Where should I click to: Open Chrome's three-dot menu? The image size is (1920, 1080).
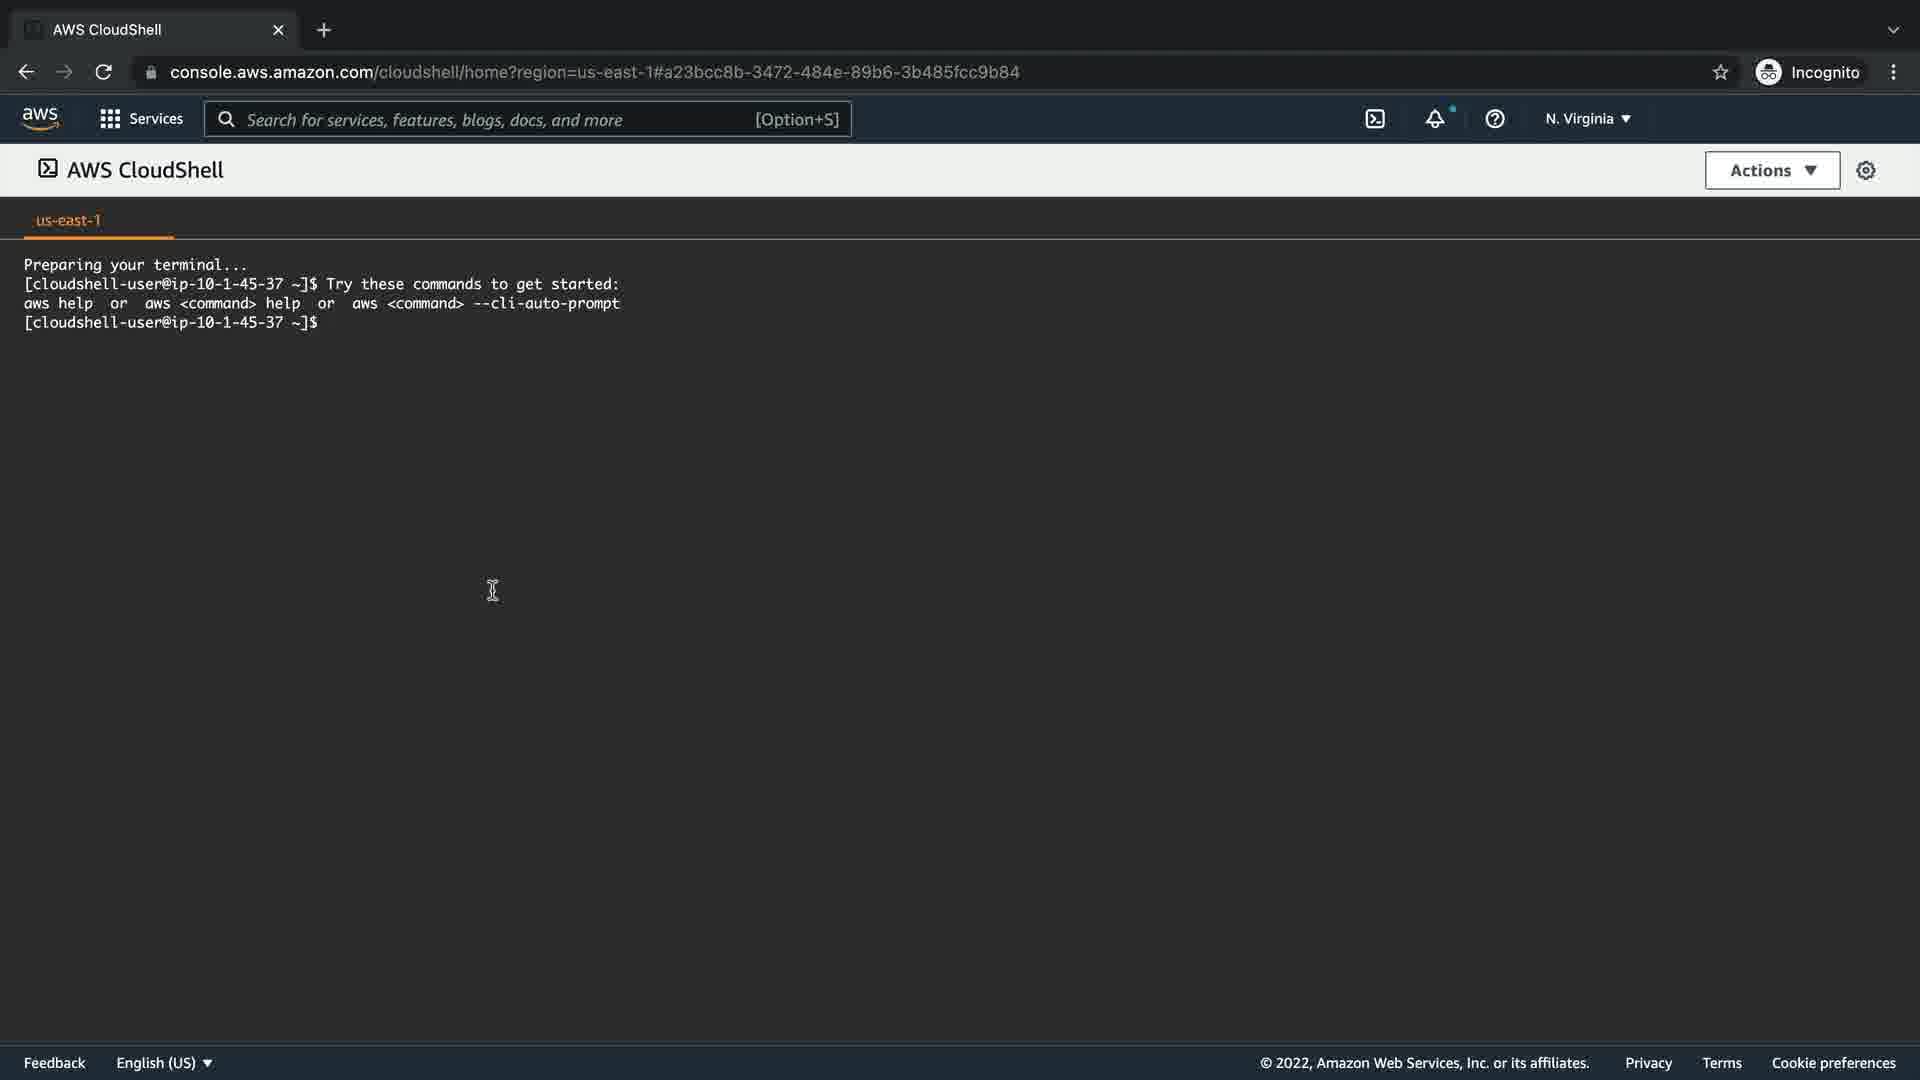[1893, 72]
